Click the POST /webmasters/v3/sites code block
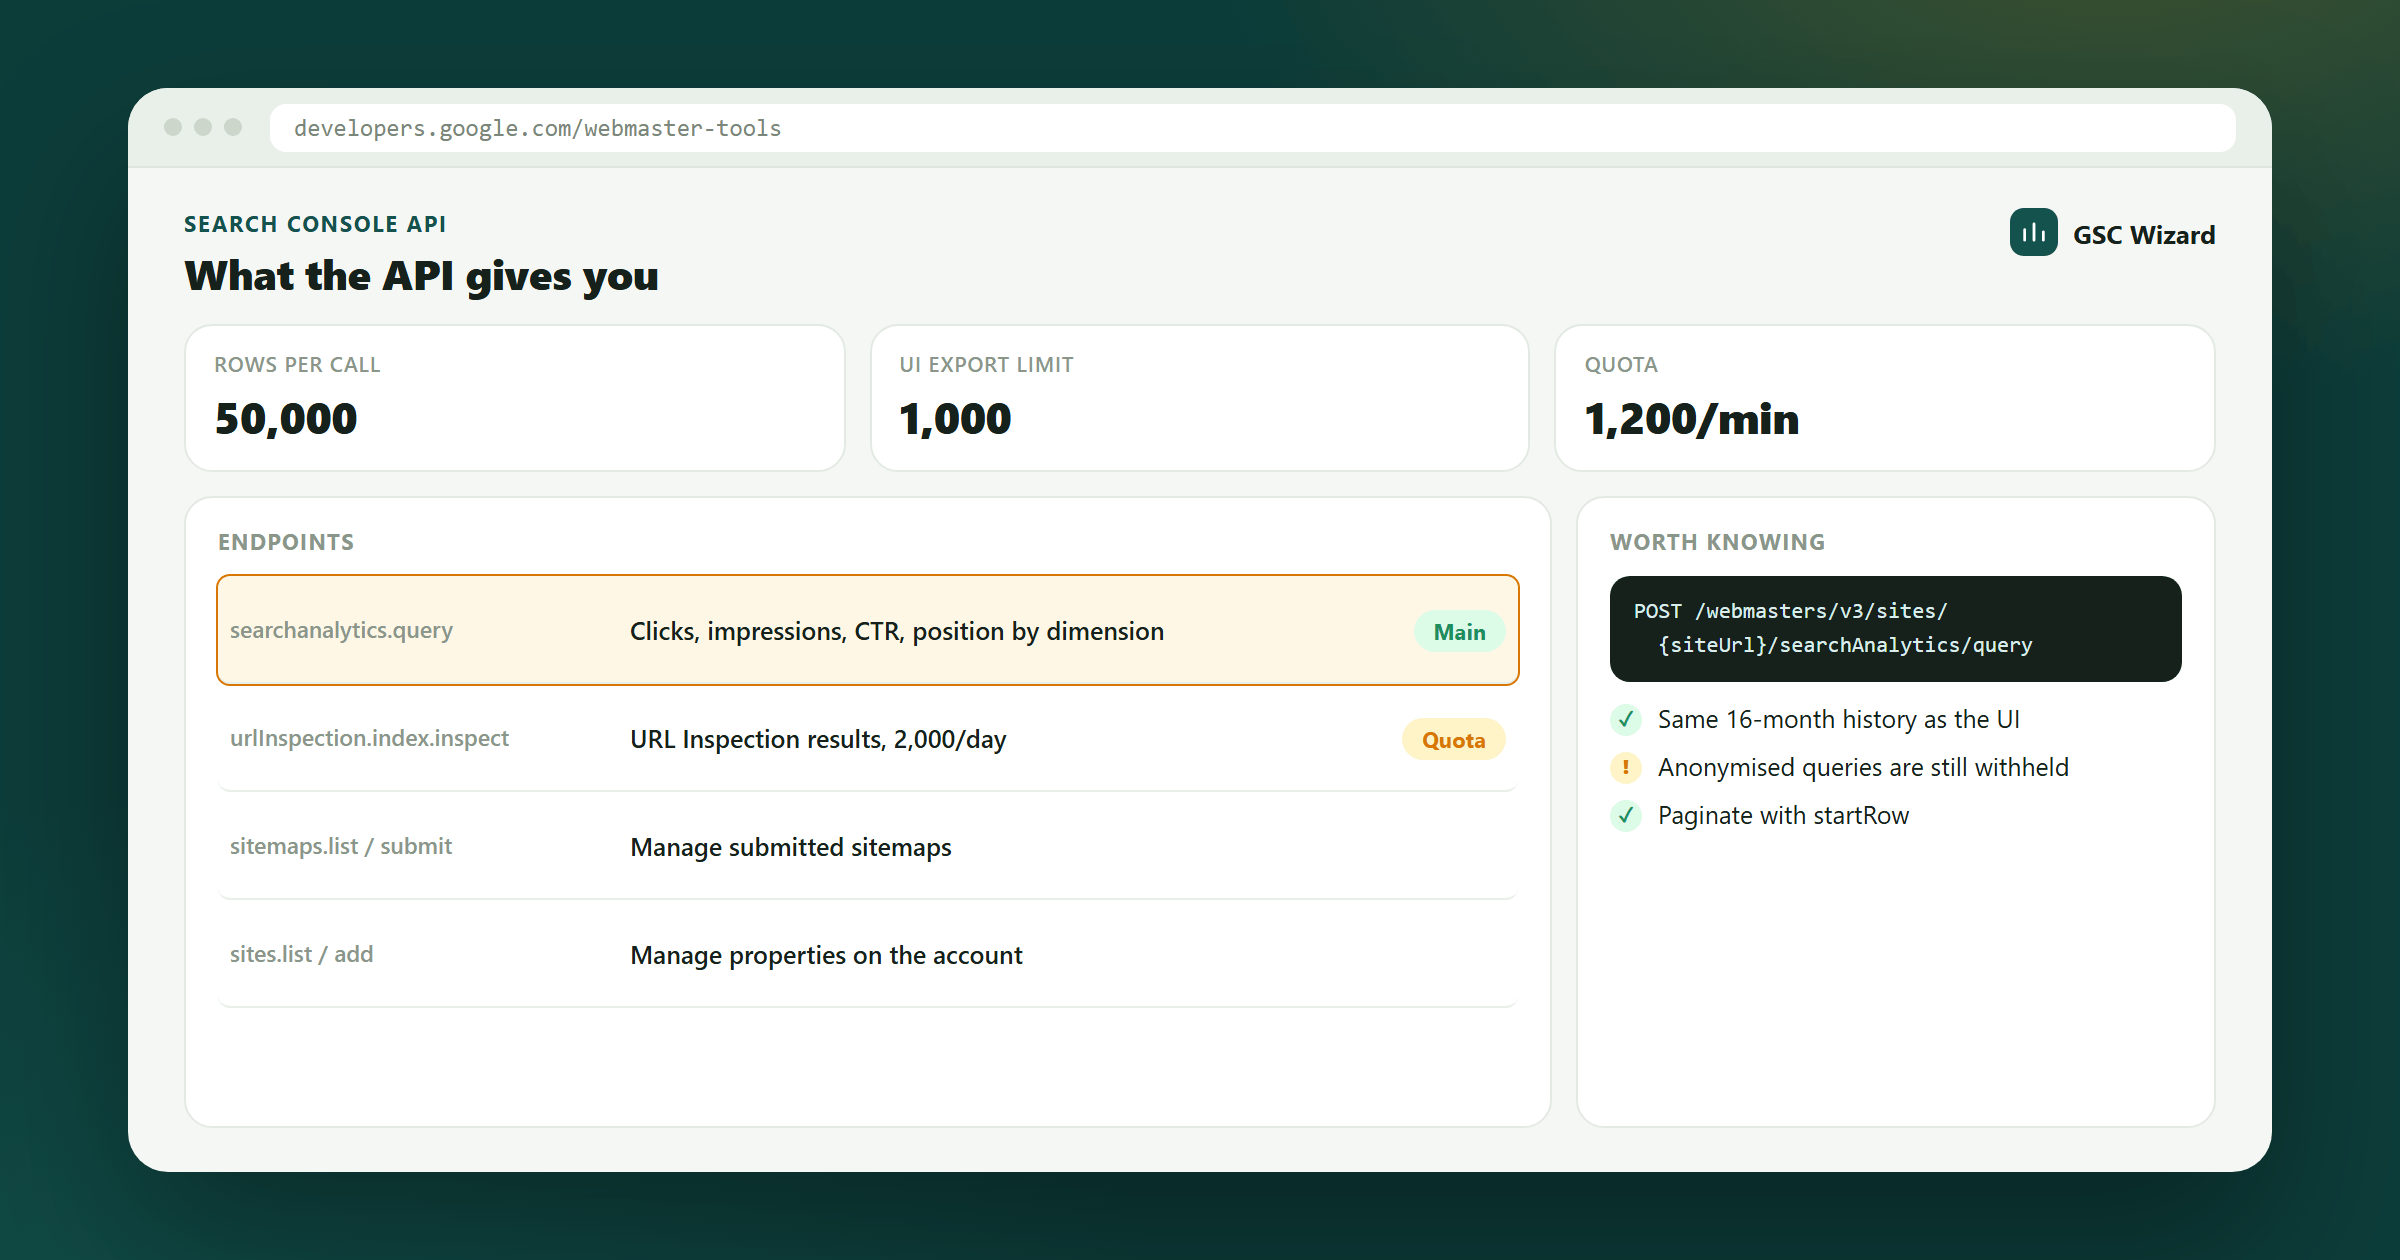 [1895, 628]
